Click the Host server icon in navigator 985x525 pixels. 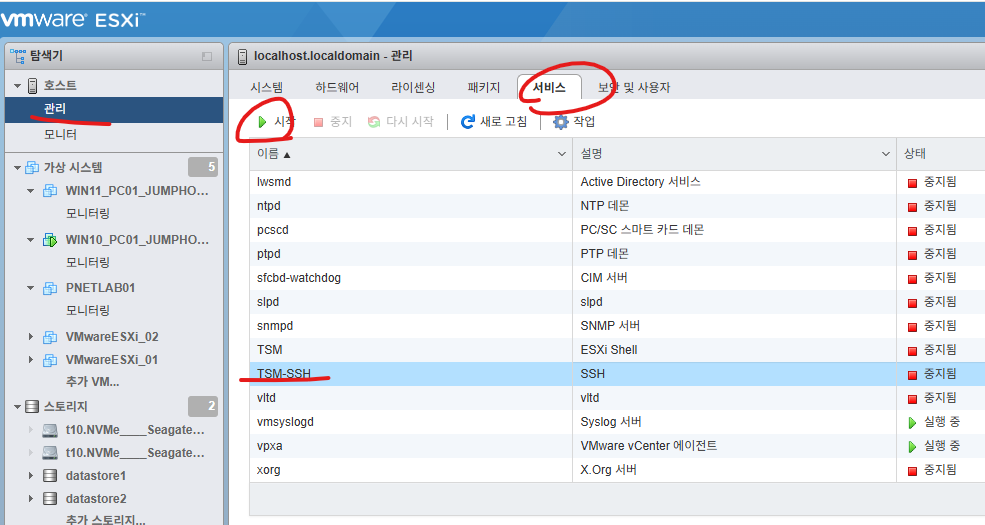33,85
